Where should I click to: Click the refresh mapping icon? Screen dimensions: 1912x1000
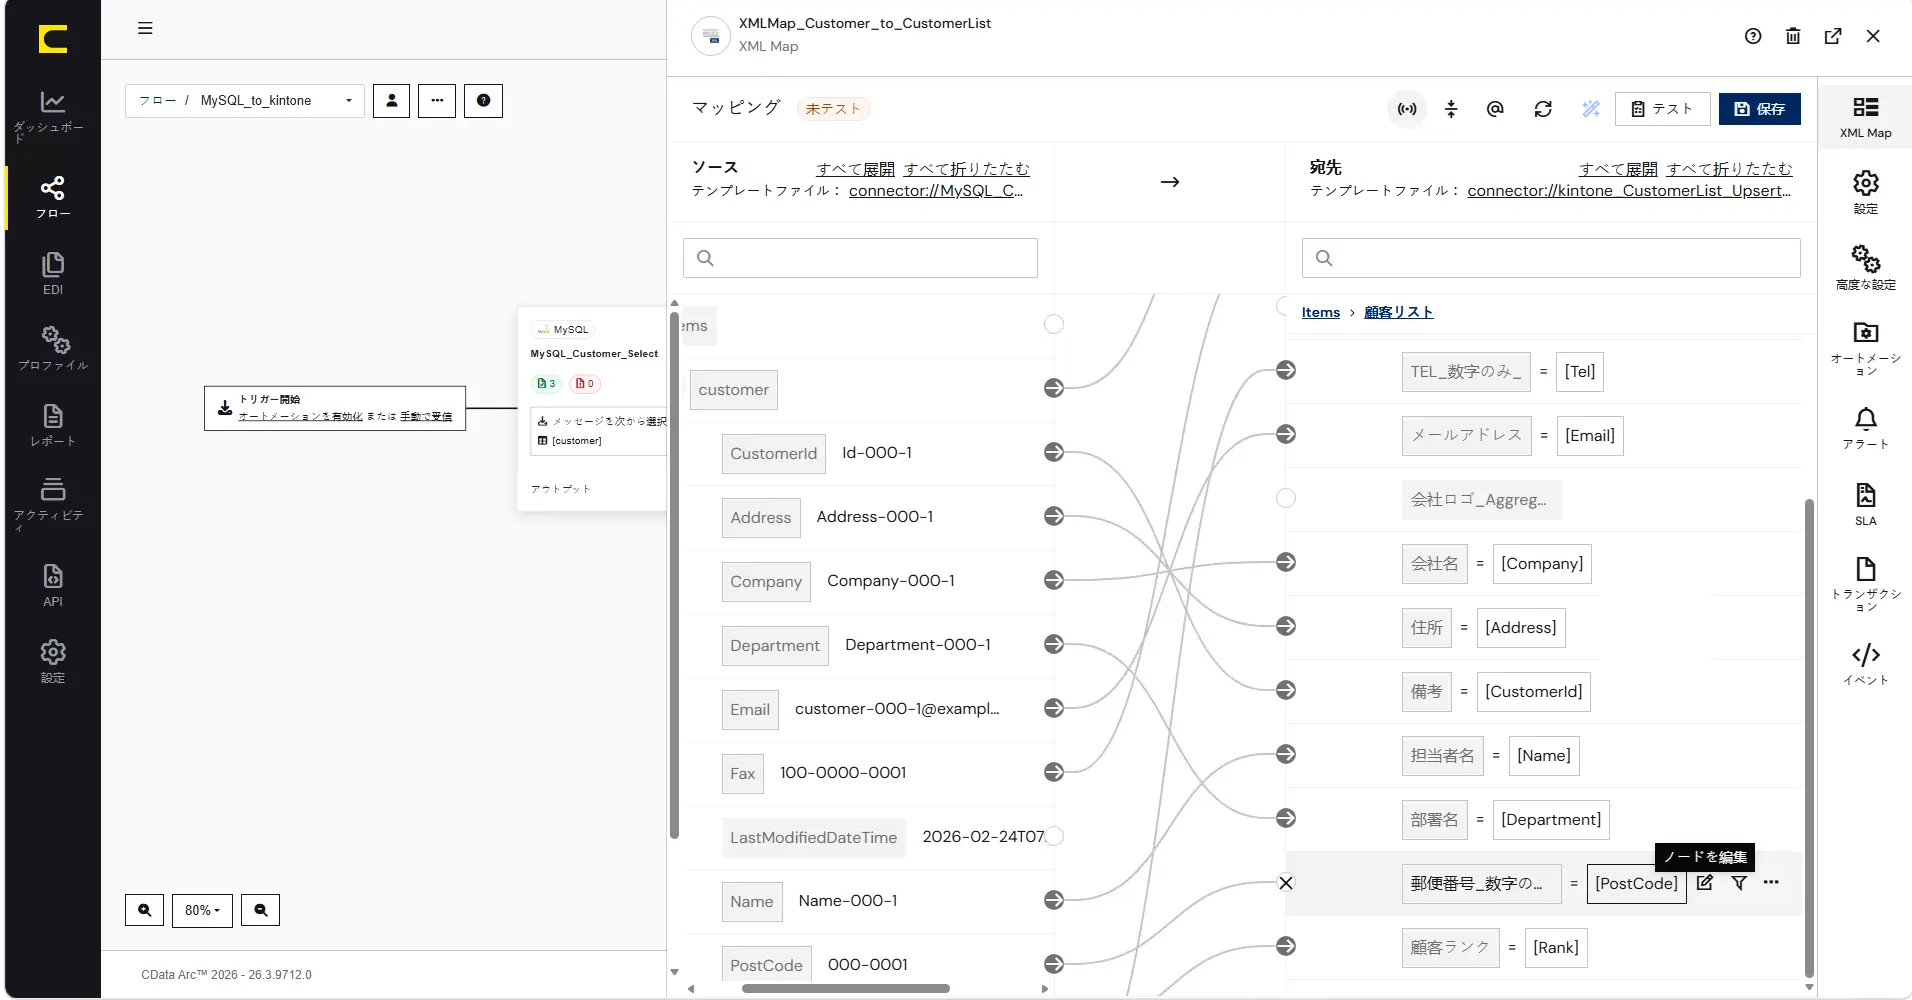coord(1543,109)
